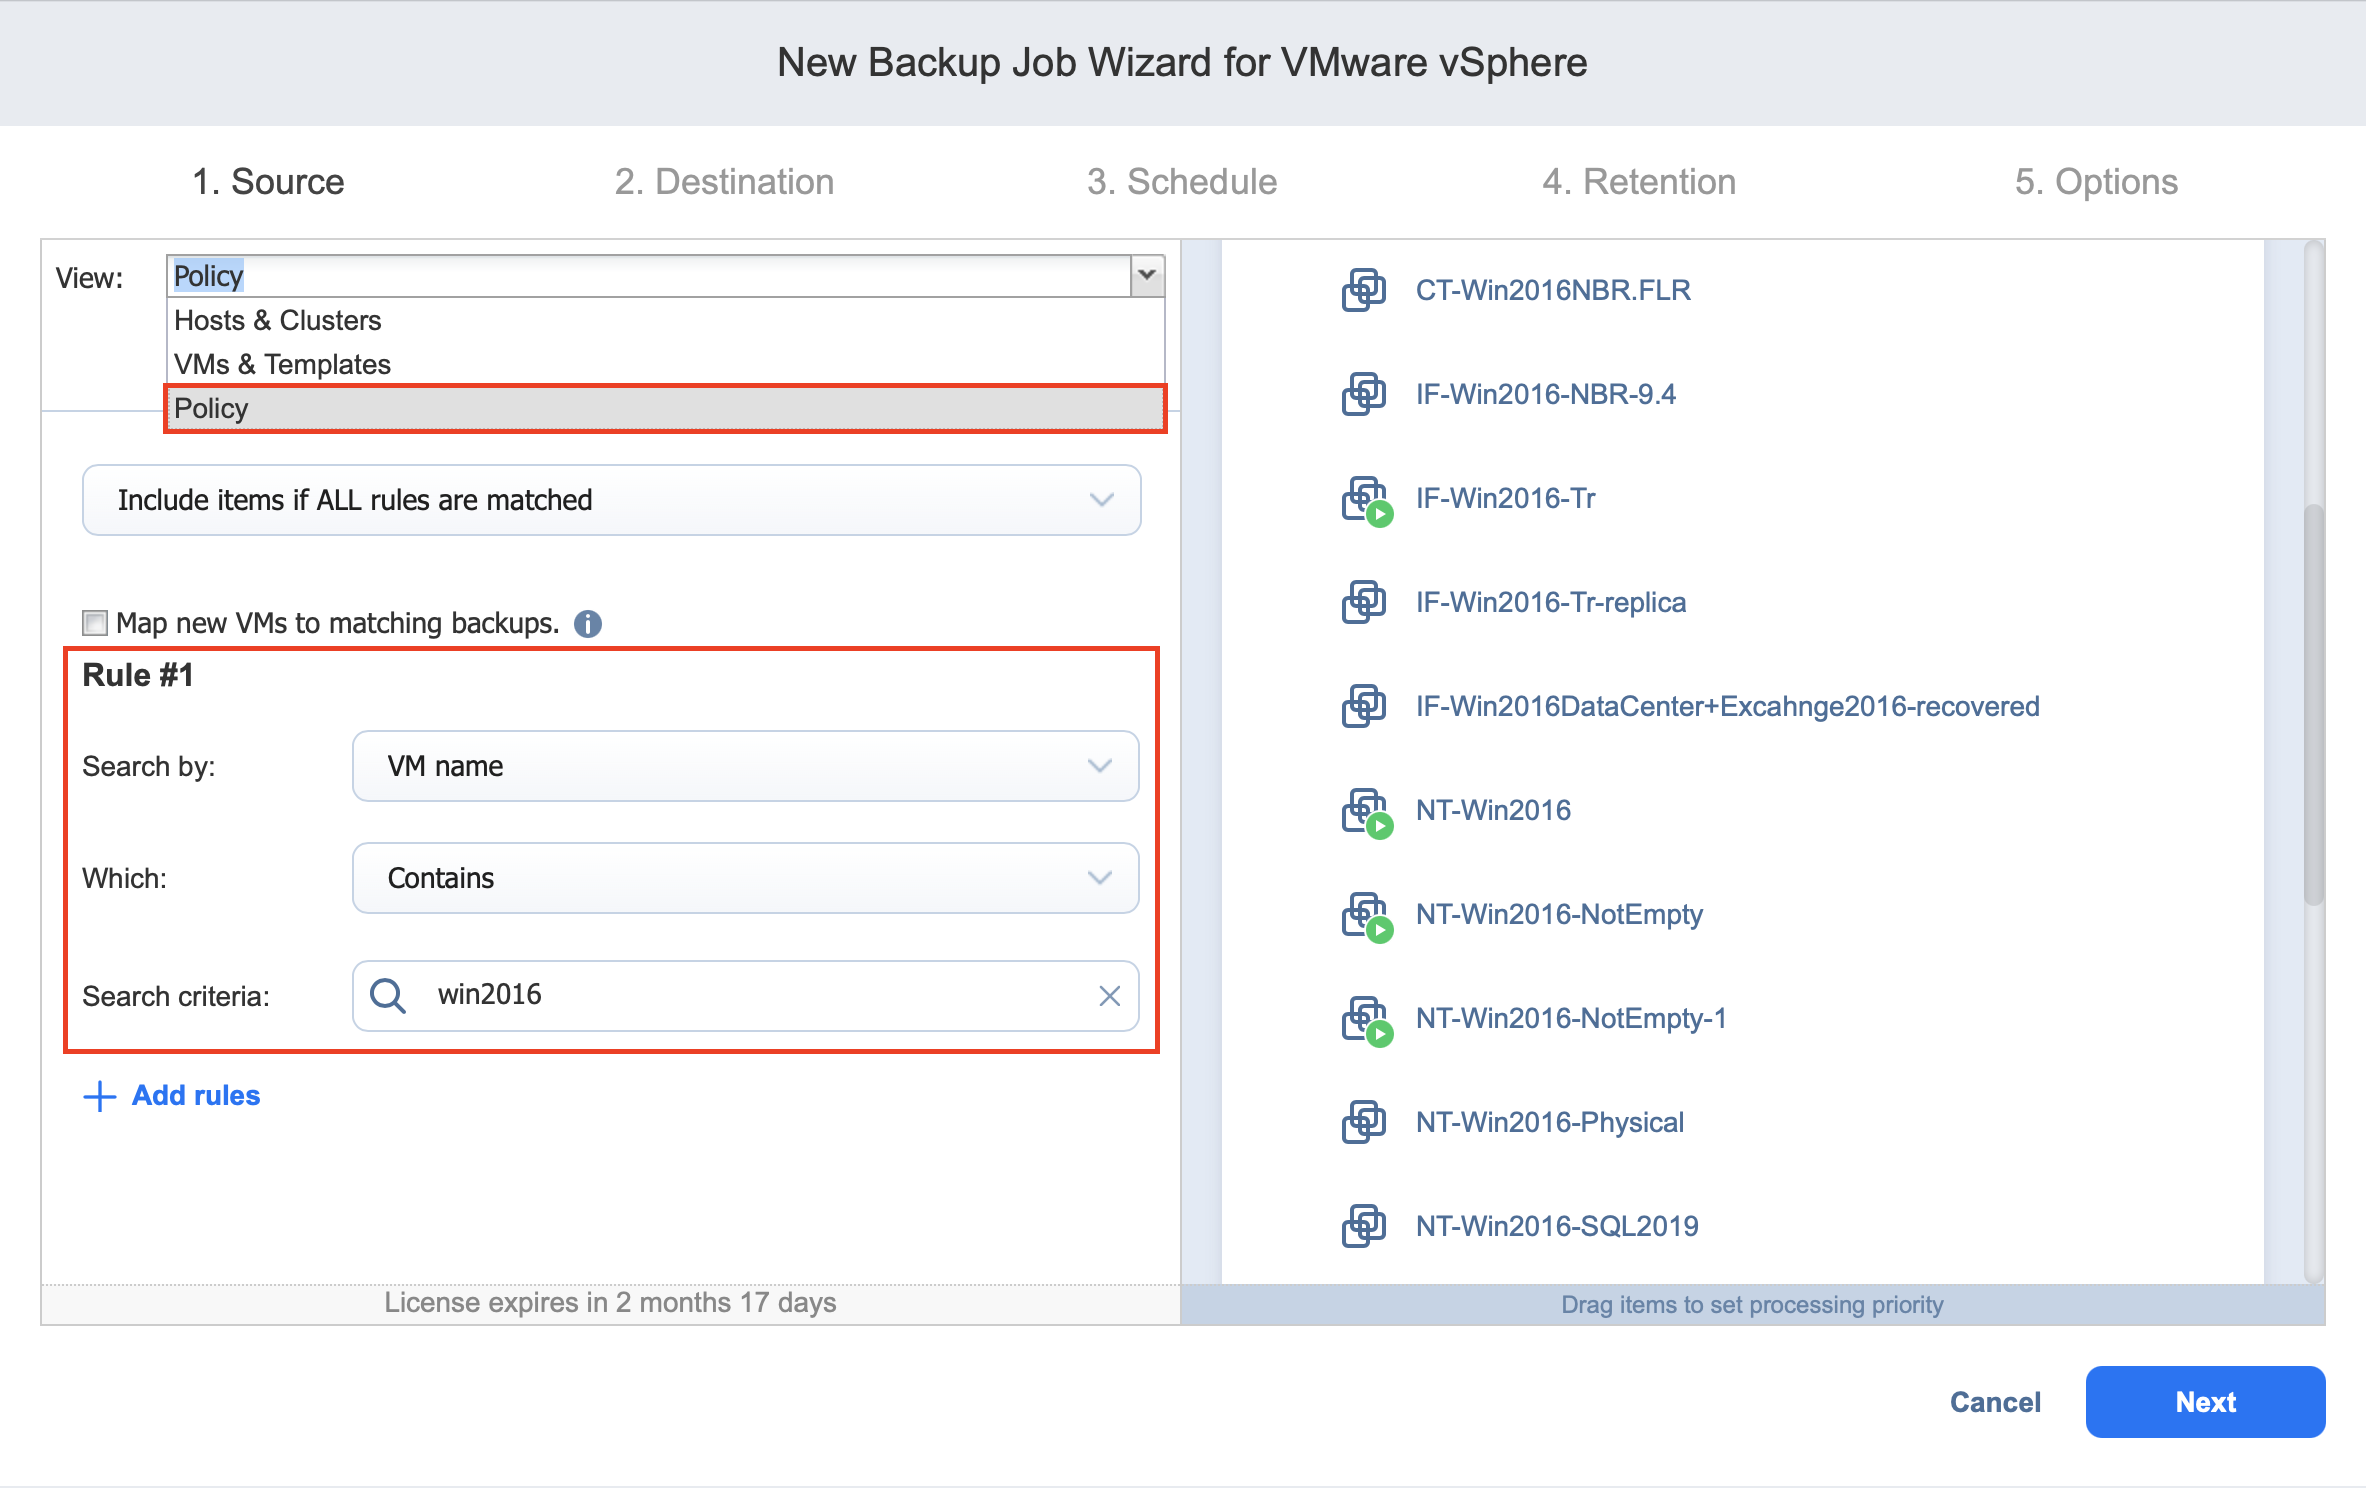The width and height of the screenshot is (2366, 1488).
Task: Click the running VM icon for IF-Win2016-Tr
Action: pyautogui.click(x=1365, y=500)
